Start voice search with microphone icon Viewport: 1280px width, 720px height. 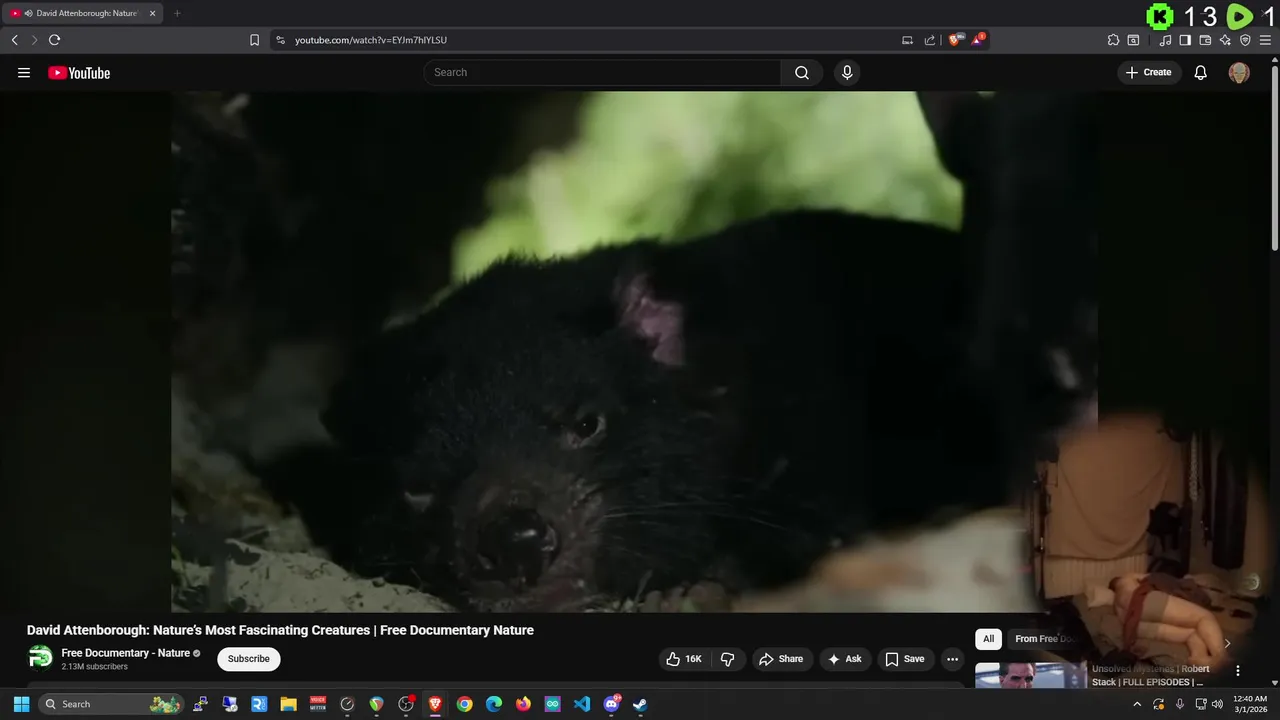847,73
